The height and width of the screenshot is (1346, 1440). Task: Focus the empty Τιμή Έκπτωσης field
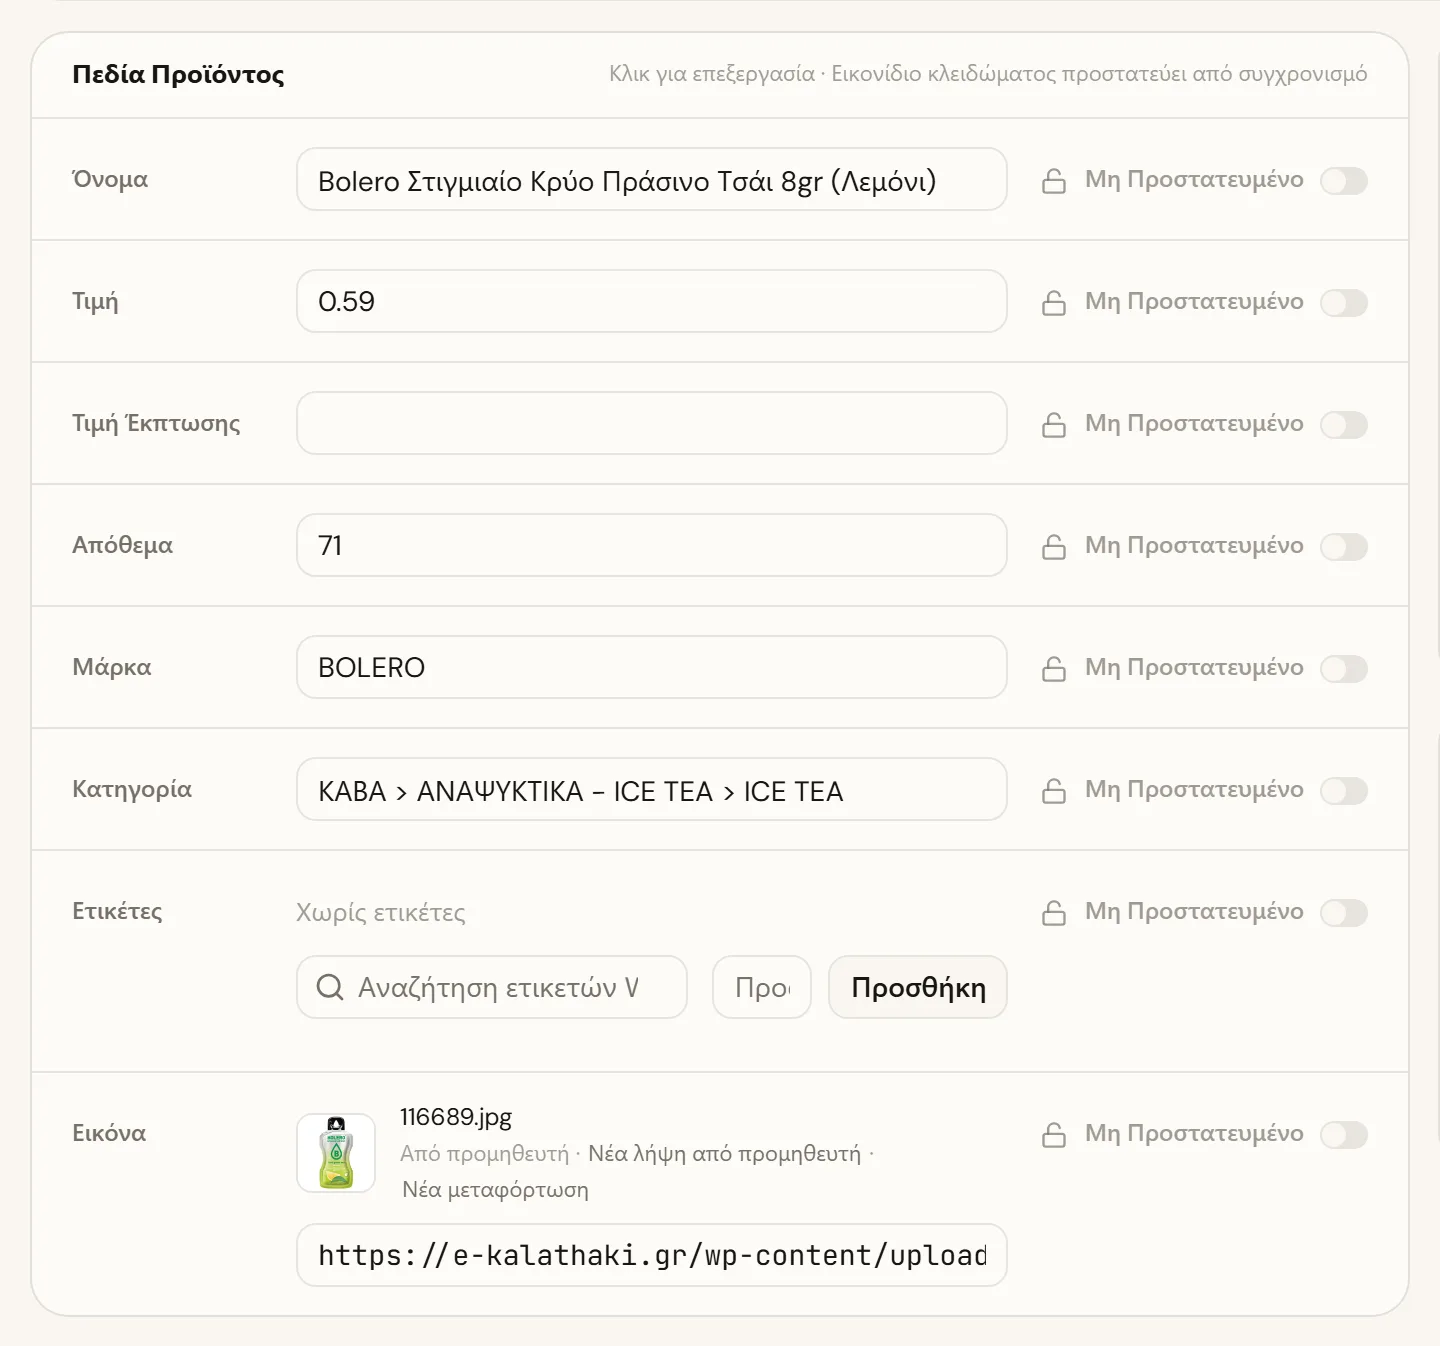click(x=652, y=423)
